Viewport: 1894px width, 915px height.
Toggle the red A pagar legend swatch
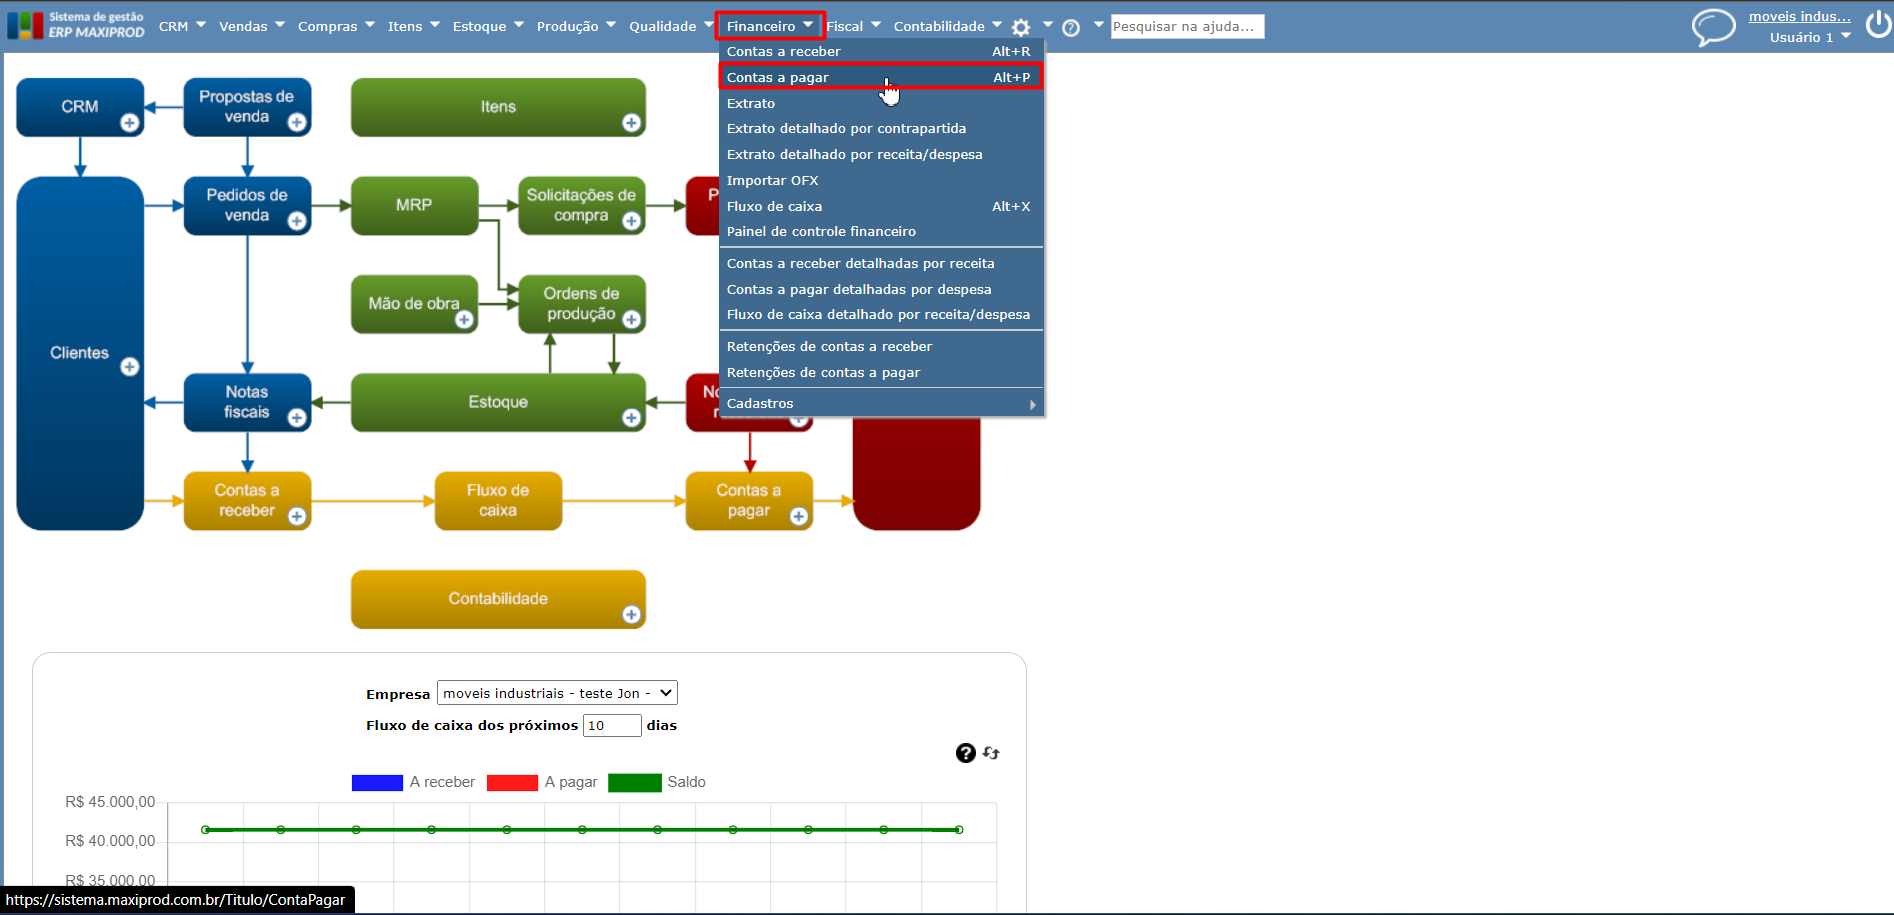(x=512, y=783)
